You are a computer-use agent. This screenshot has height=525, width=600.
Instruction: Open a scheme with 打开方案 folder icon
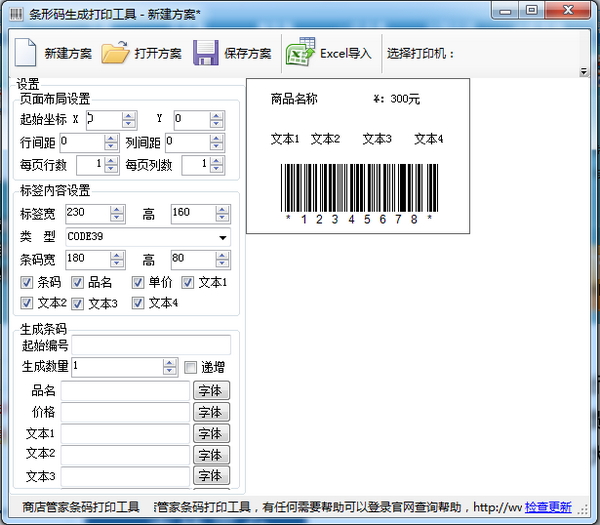tap(116, 53)
